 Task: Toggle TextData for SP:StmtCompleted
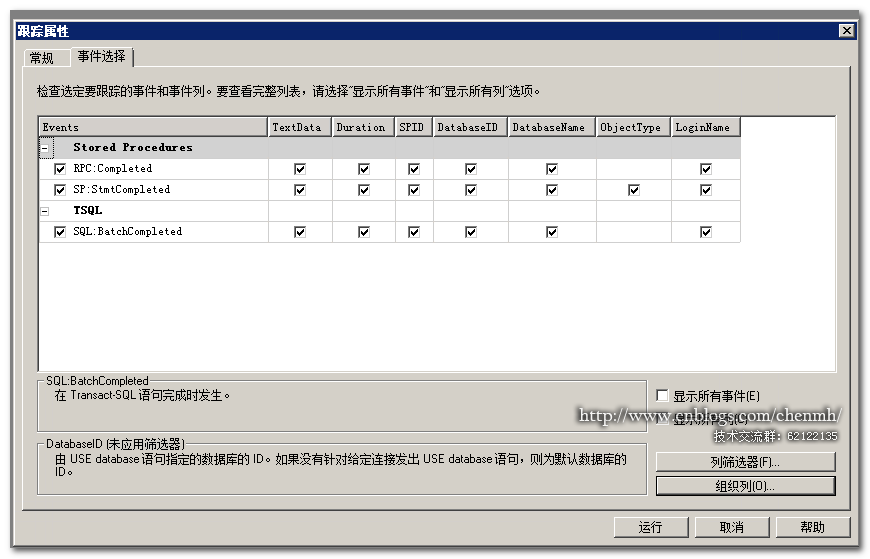tap(300, 190)
